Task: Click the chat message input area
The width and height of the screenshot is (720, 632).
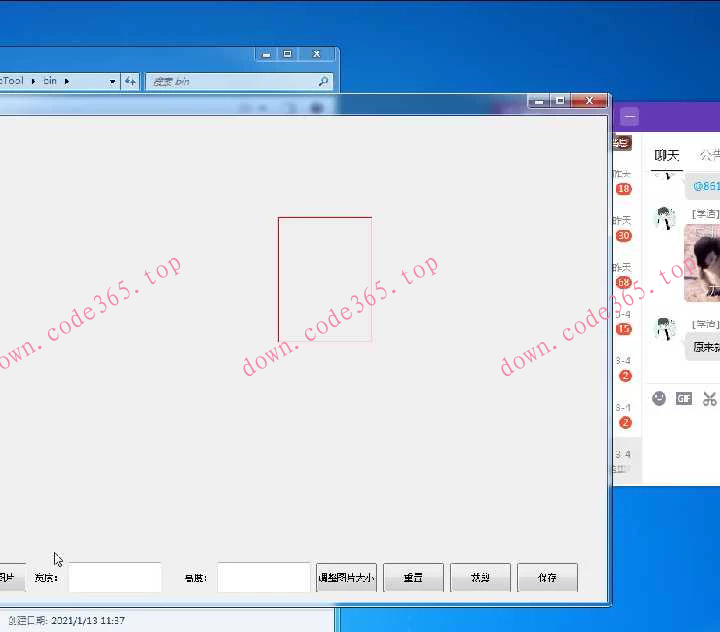Action: 683,446
